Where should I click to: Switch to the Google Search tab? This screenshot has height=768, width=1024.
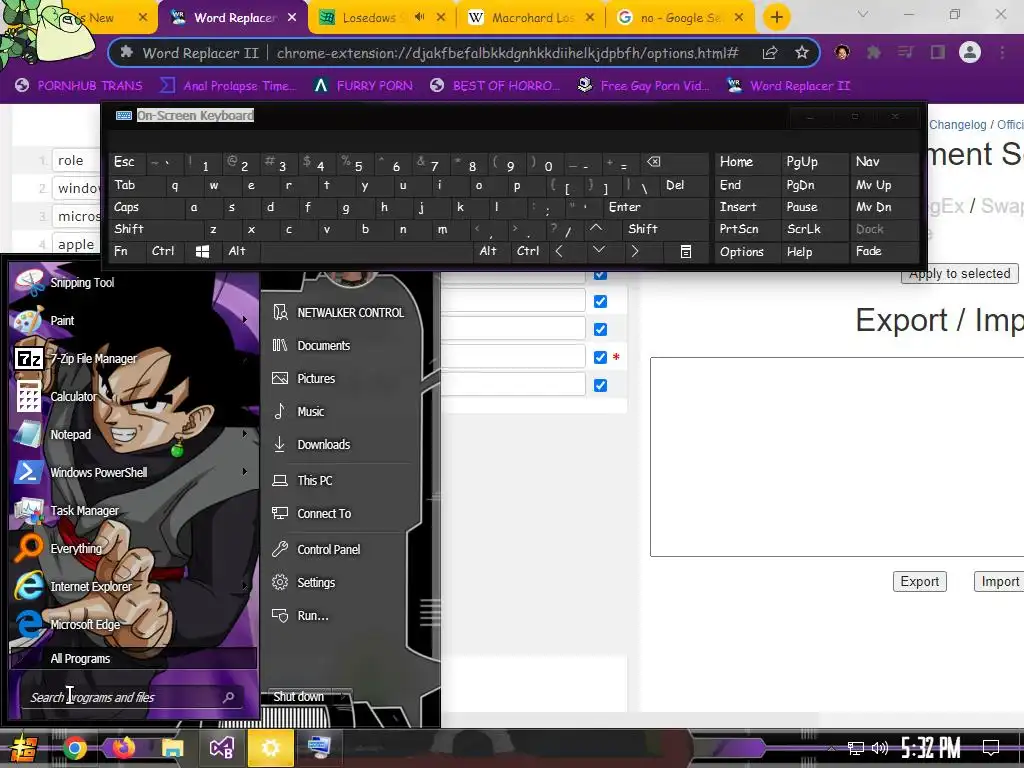pyautogui.click(x=680, y=18)
